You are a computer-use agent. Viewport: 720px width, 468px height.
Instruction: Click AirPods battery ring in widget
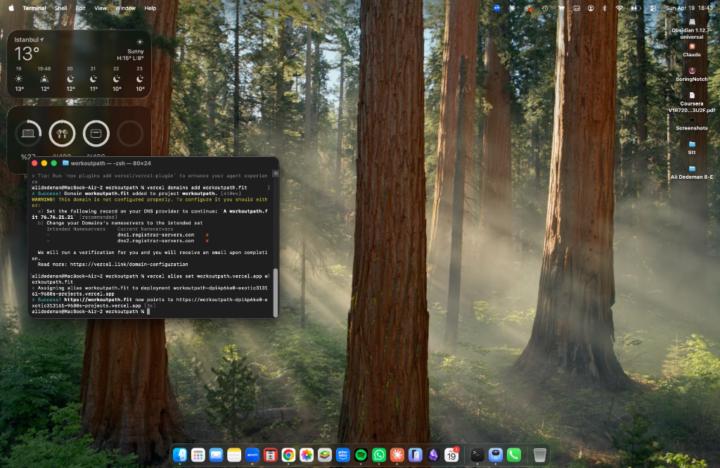point(62,133)
